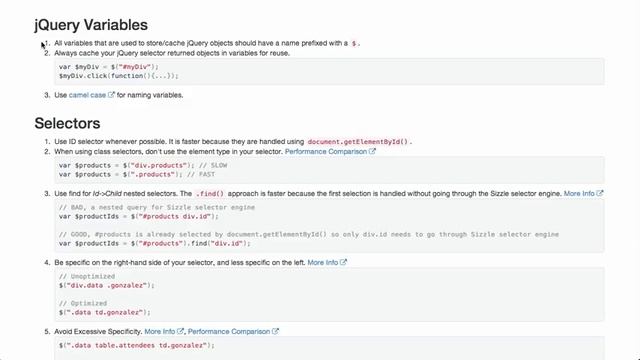Image resolution: width=640 pixels, height=360 pixels.
Task: Click external-link icon after first Performance Comparison
Action: (372, 151)
